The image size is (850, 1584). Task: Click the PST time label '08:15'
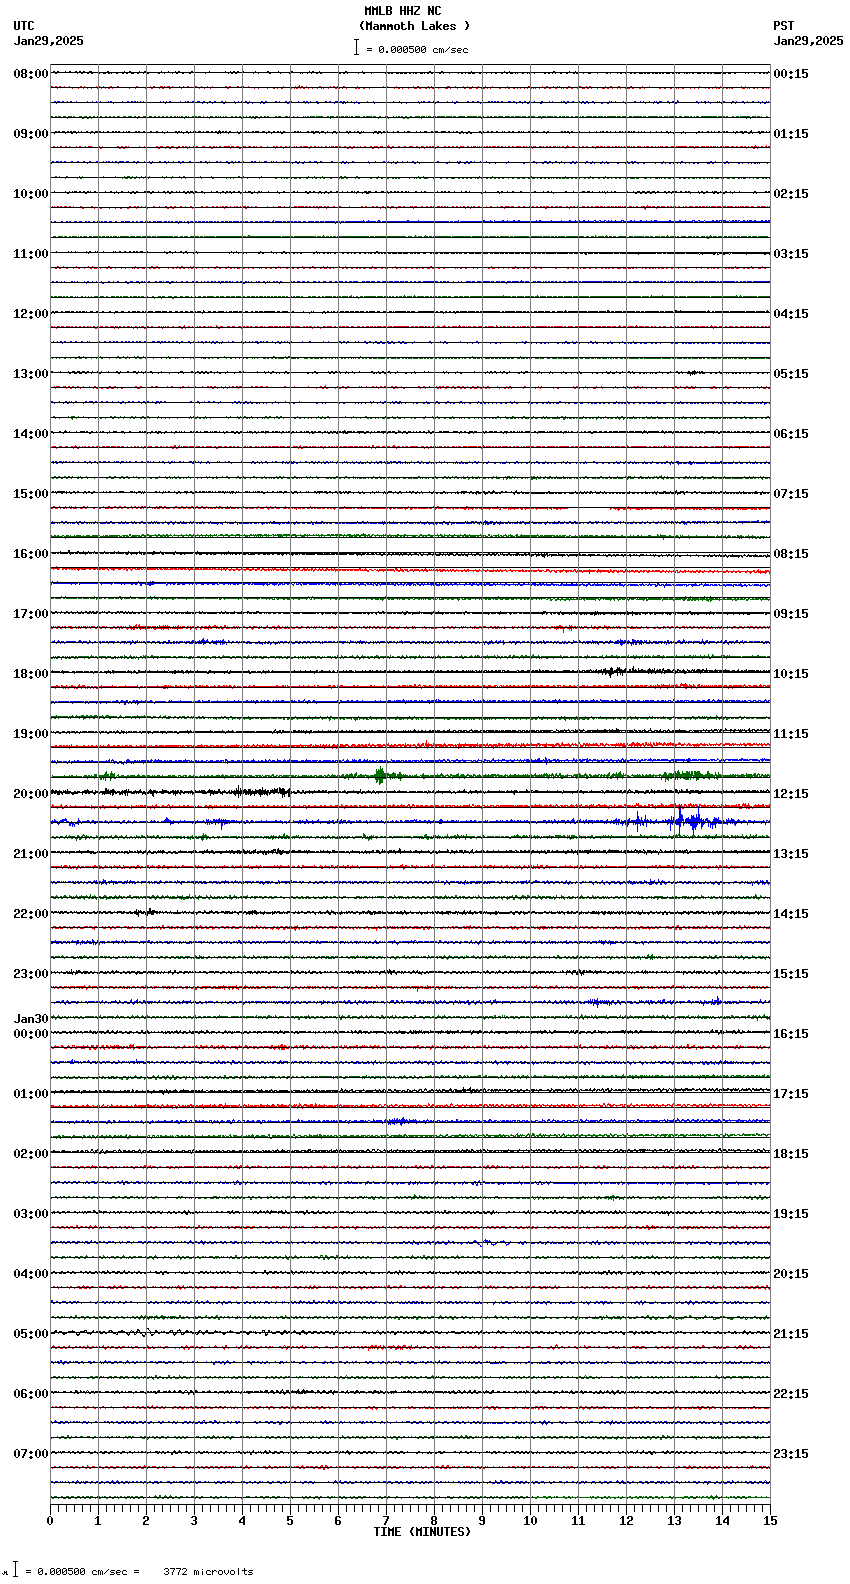(791, 554)
